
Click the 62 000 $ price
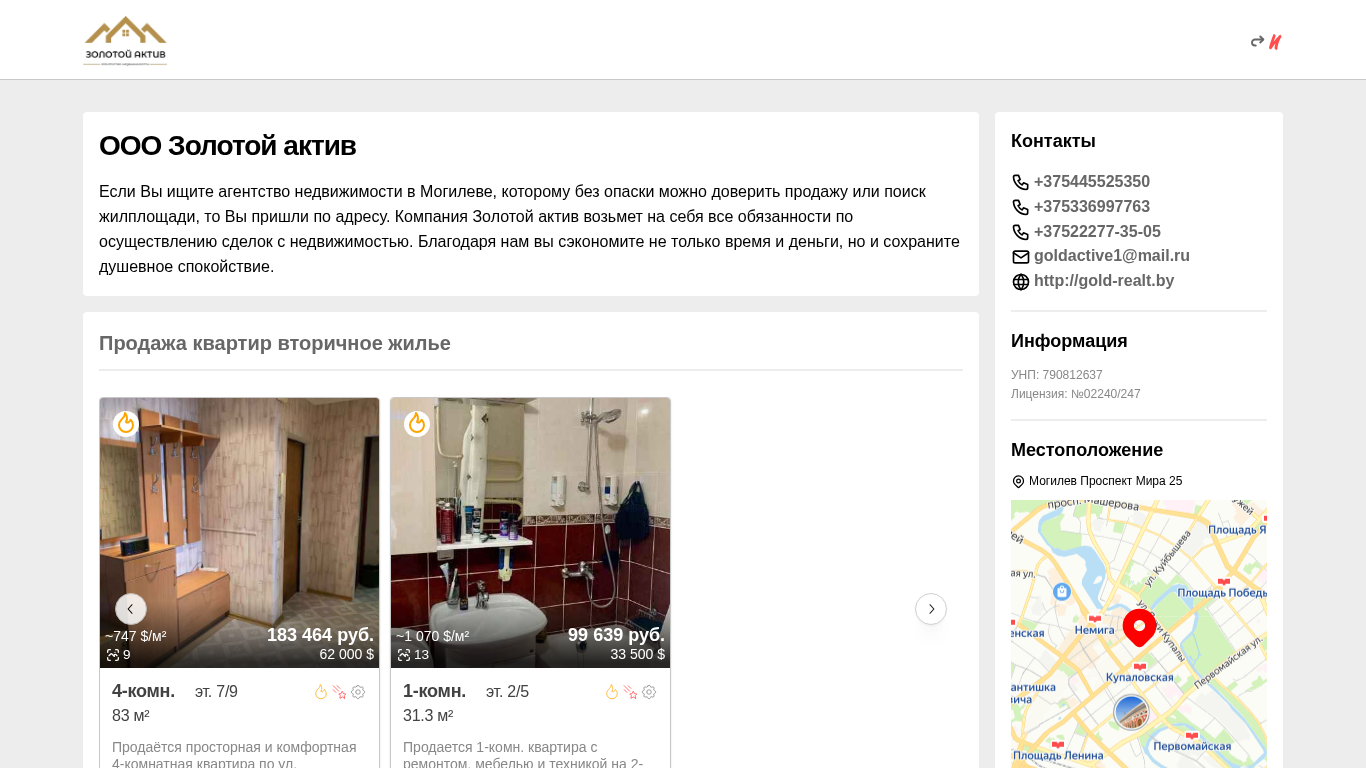(347, 655)
